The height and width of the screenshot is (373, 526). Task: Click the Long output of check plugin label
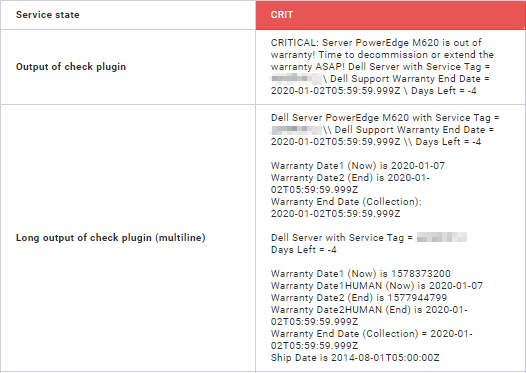[110, 238]
